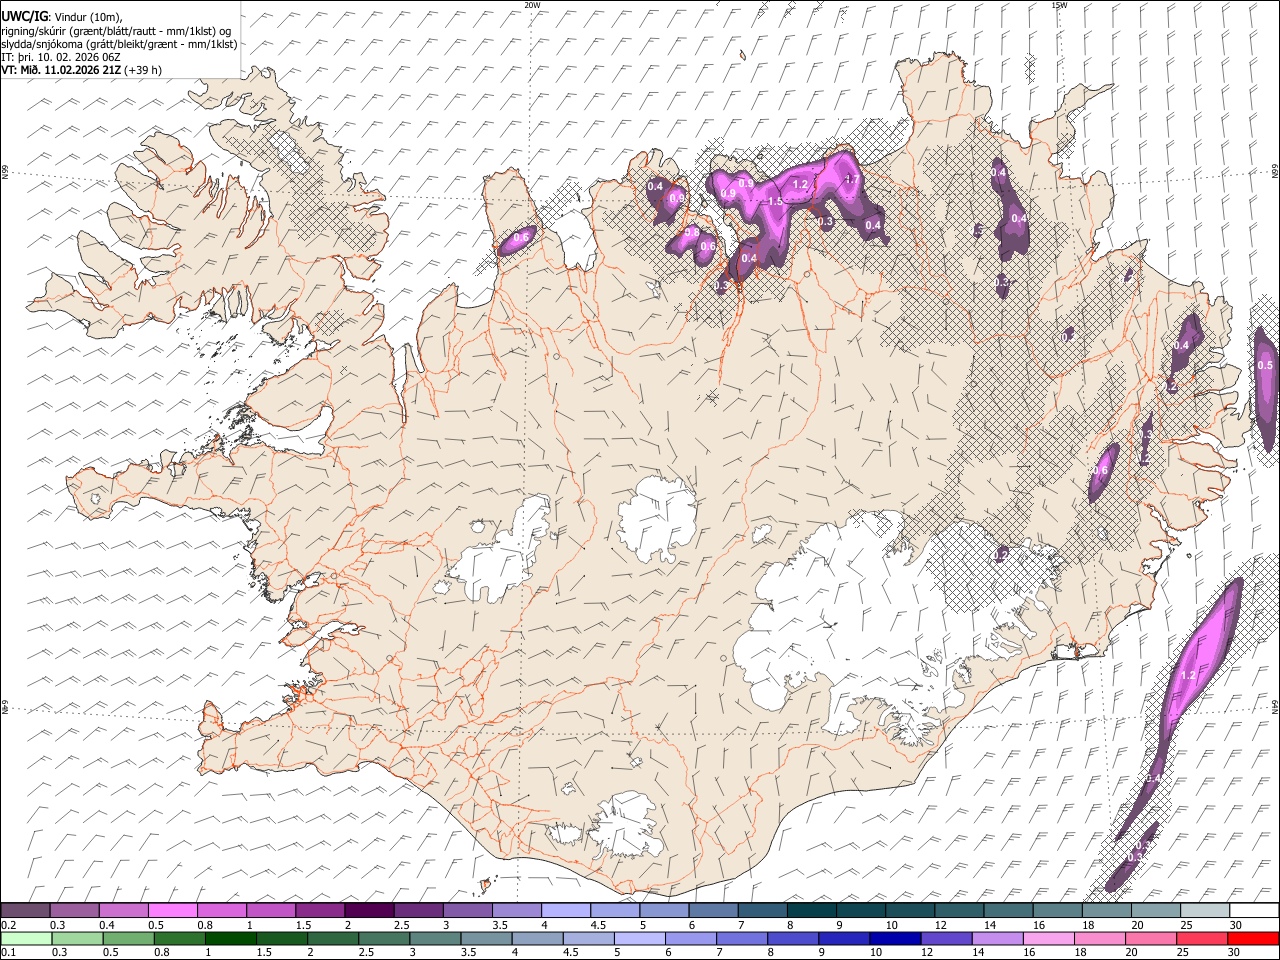This screenshot has width=1280, height=960.
Task: Click the '1.7' snowfall value in the north
Action: tap(853, 179)
